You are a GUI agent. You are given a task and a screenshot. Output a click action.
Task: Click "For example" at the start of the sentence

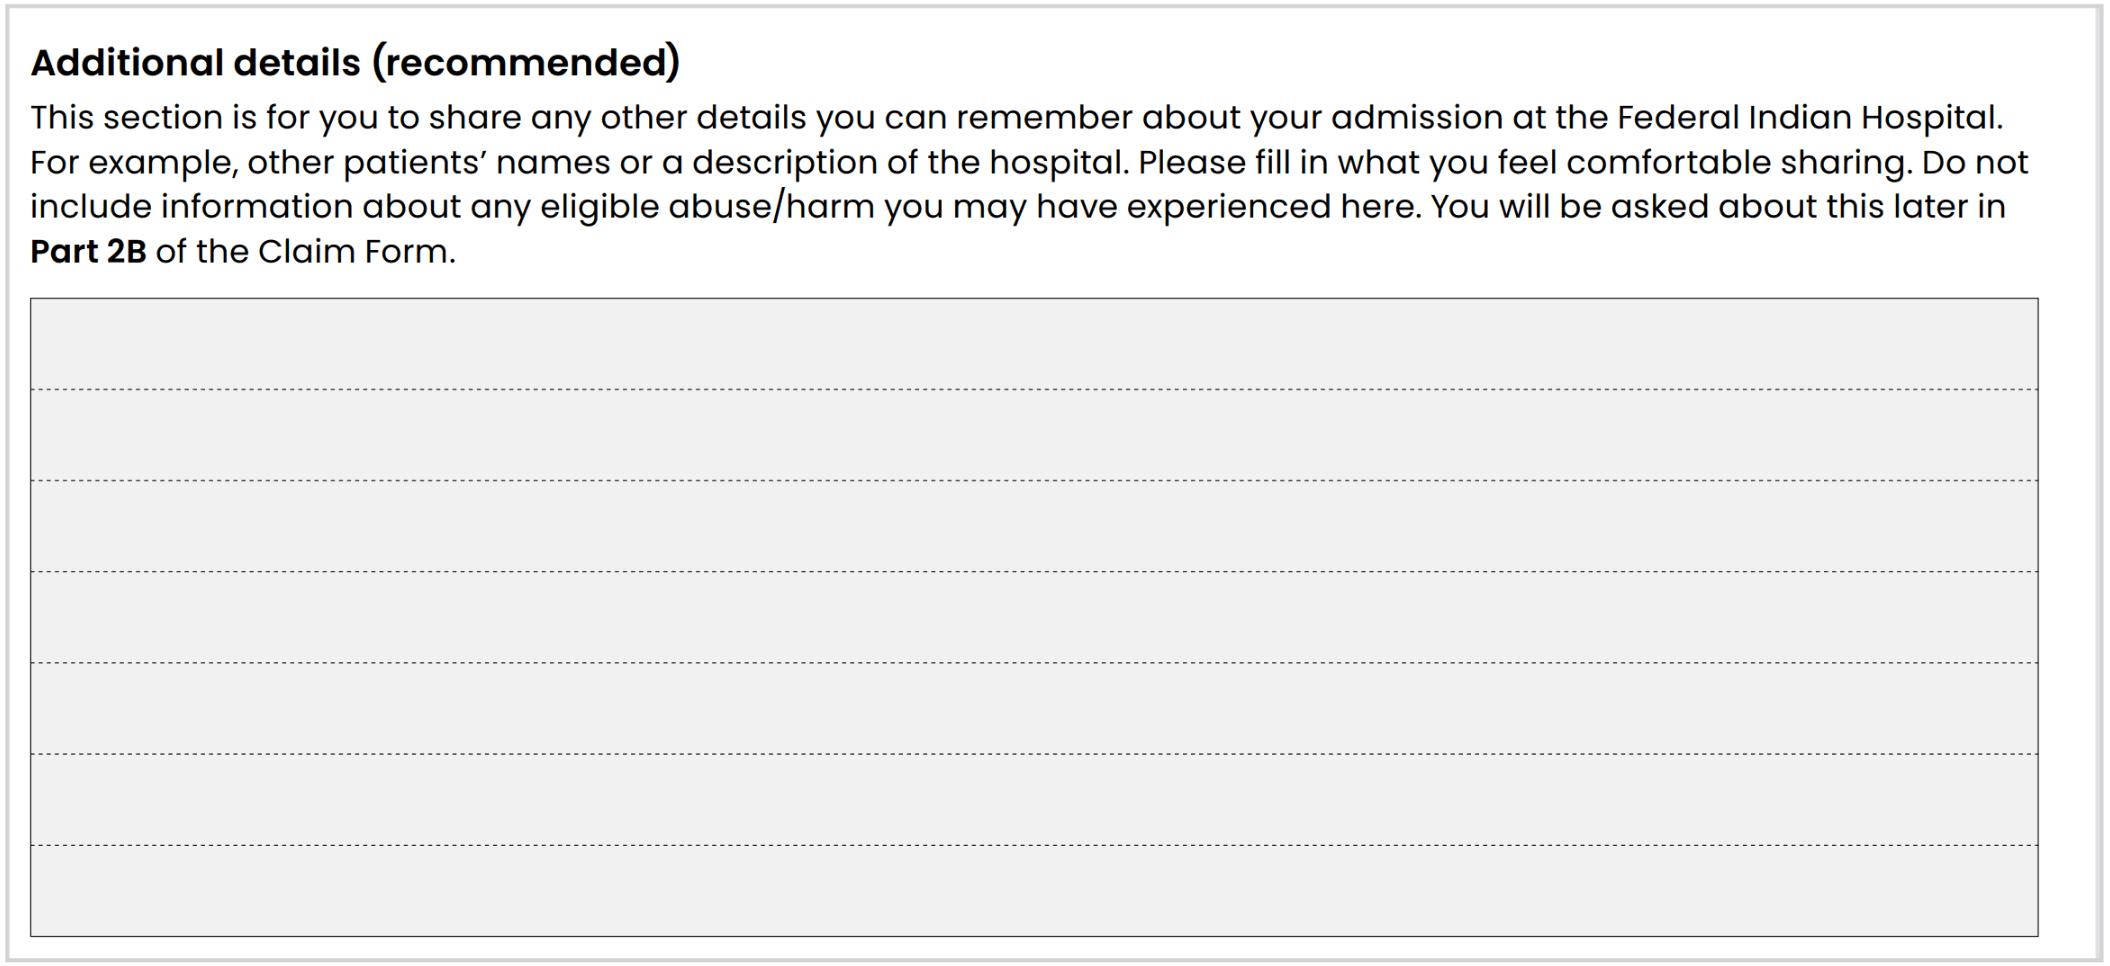129,163
